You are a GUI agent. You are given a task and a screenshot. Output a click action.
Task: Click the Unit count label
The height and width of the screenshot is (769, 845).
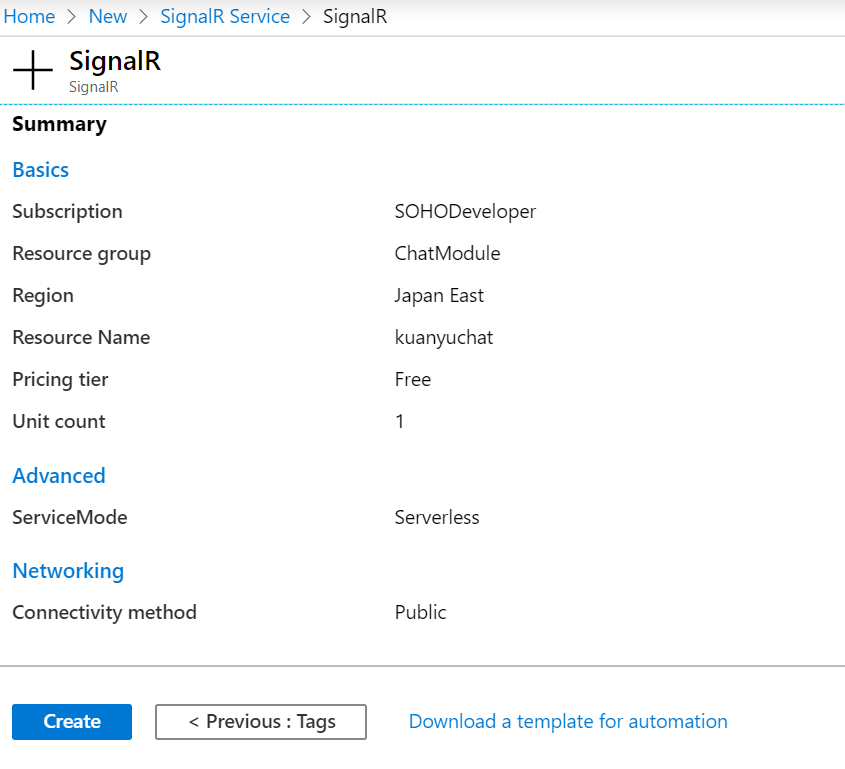pos(59,421)
